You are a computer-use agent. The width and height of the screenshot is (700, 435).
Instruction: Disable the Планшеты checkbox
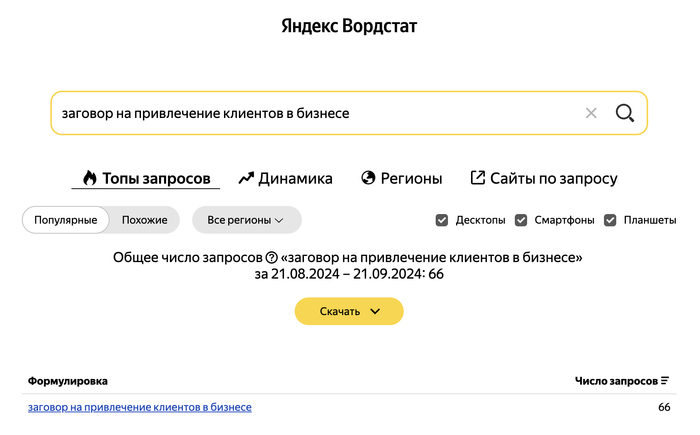[x=610, y=220]
